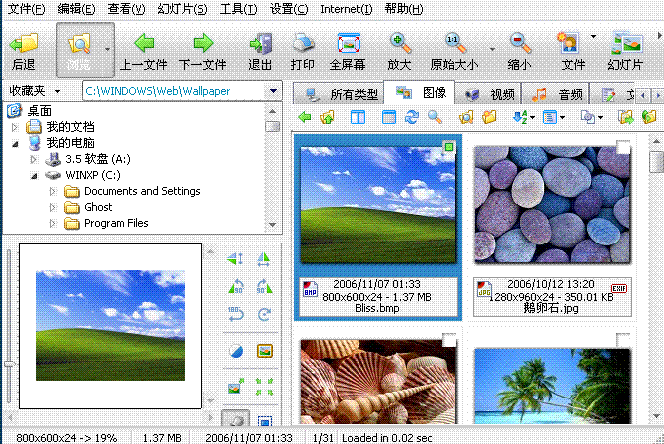Rotate image 90° clockwise
Image resolution: width=664 pixels, height=444 pixels.
tap(264, 287)
